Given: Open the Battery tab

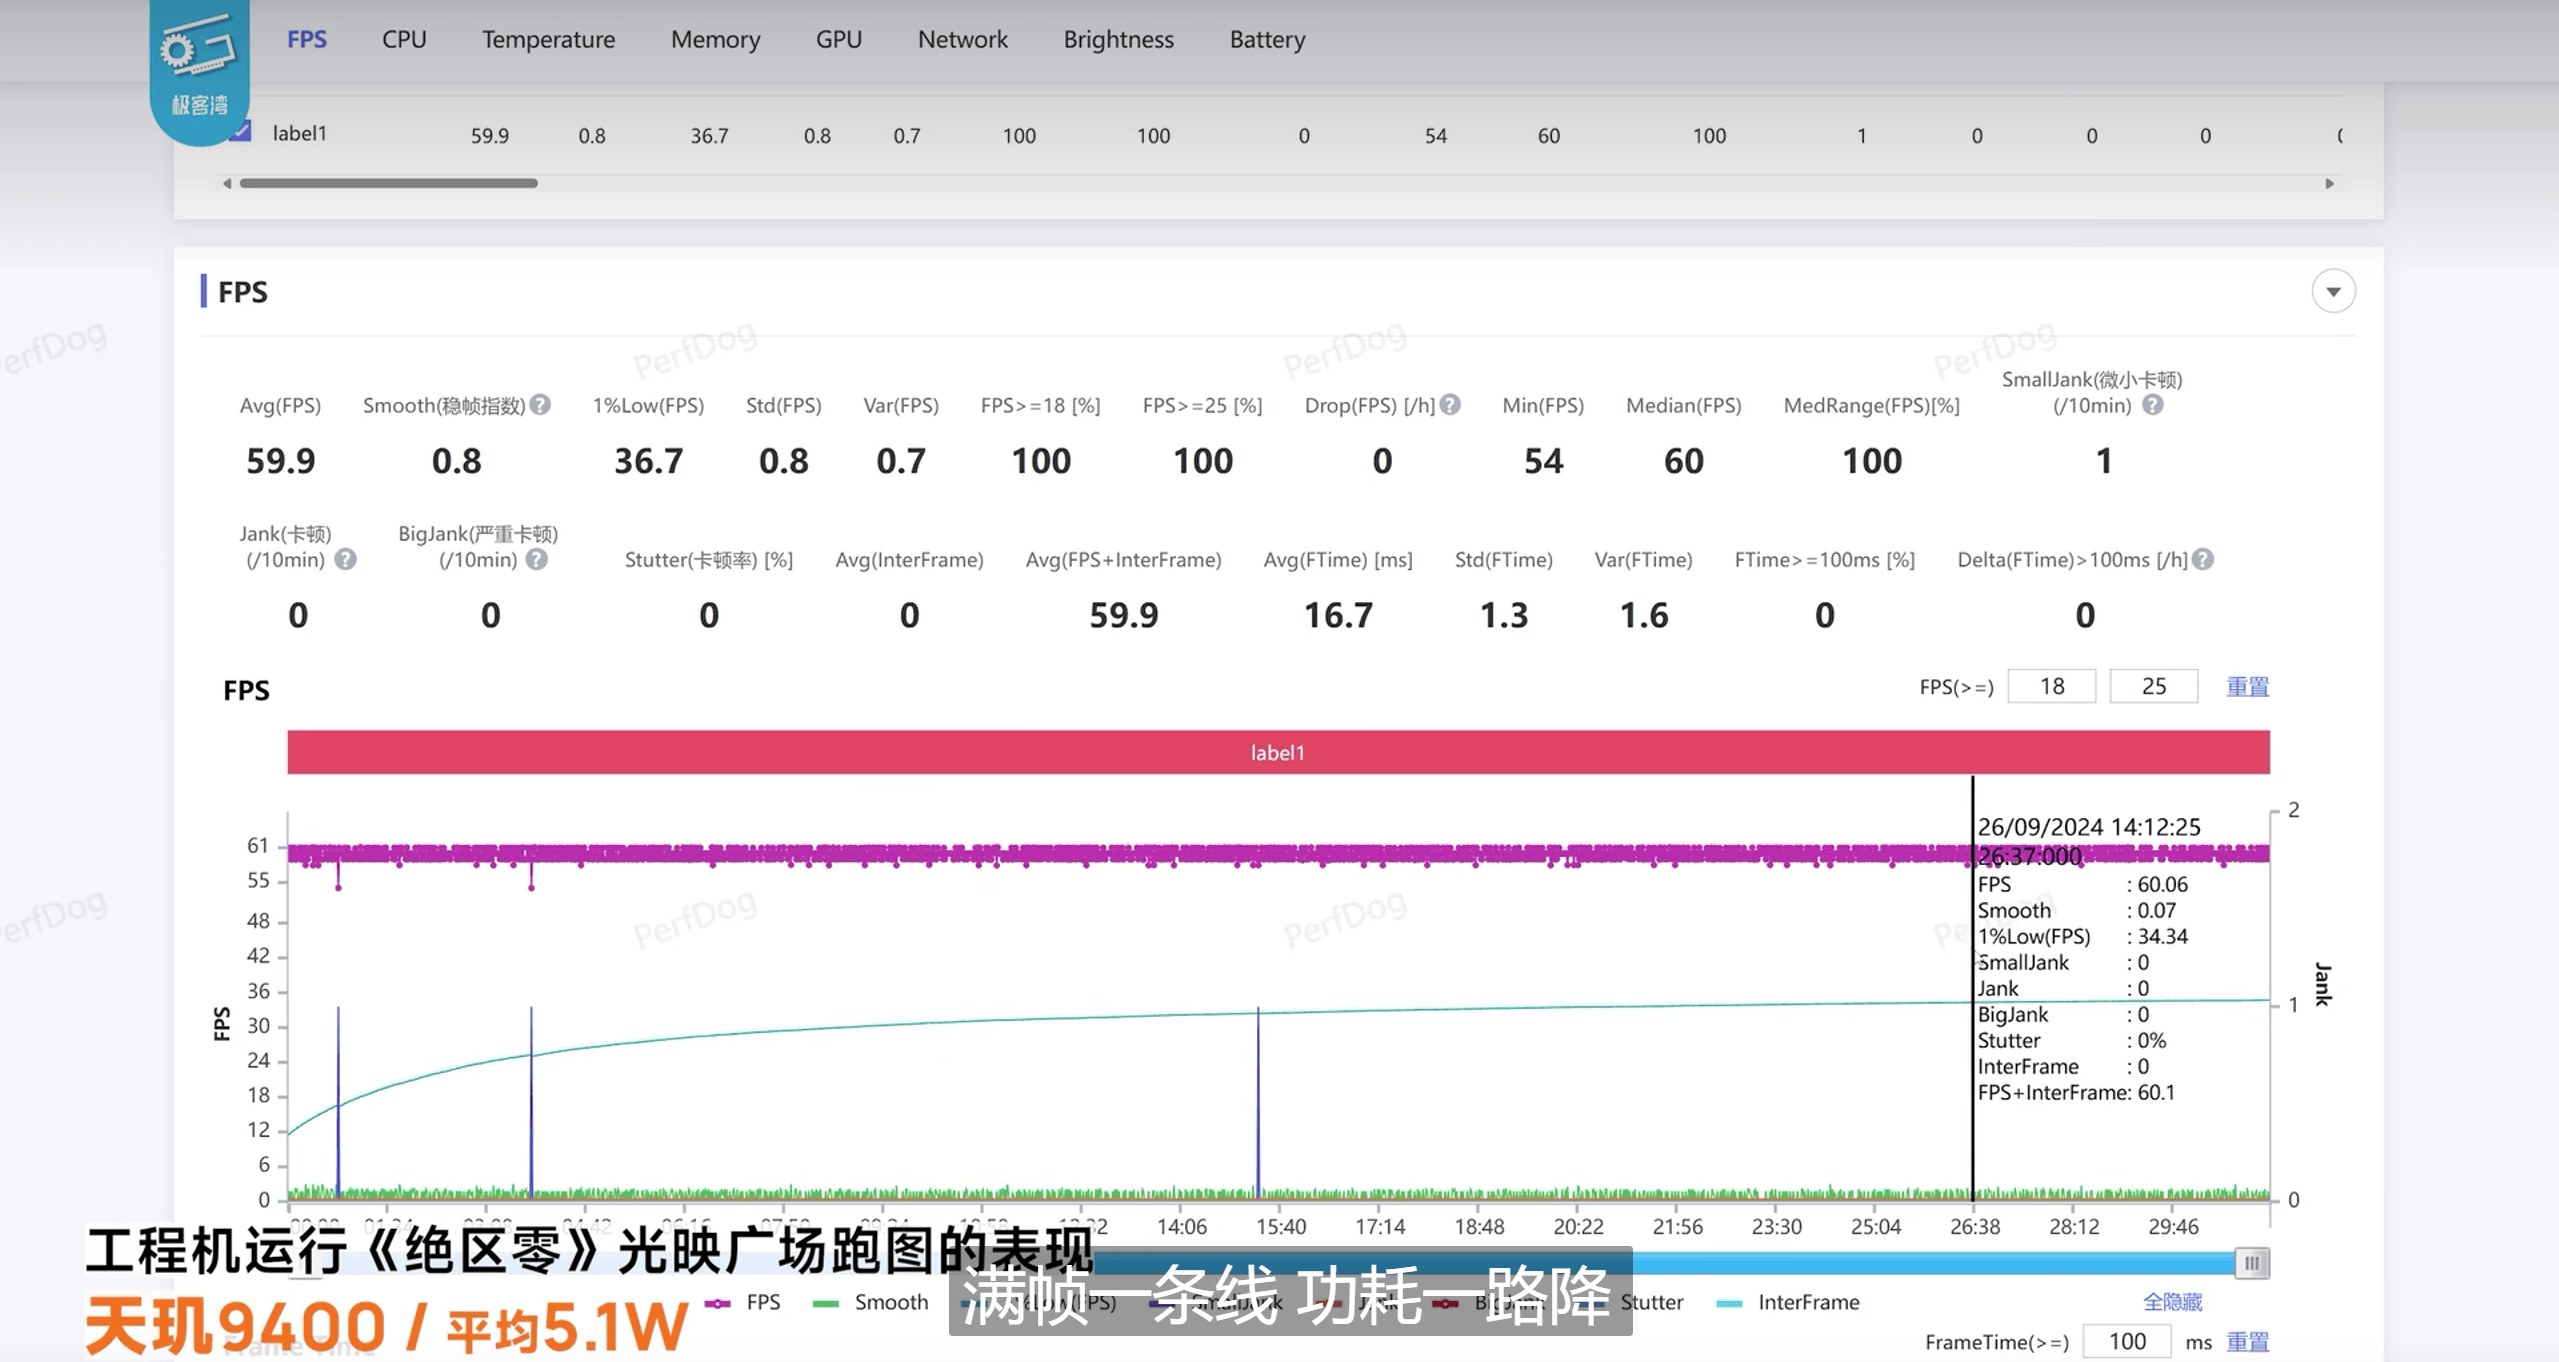Looking at the screenshot, I should (x=1267, y=40).
